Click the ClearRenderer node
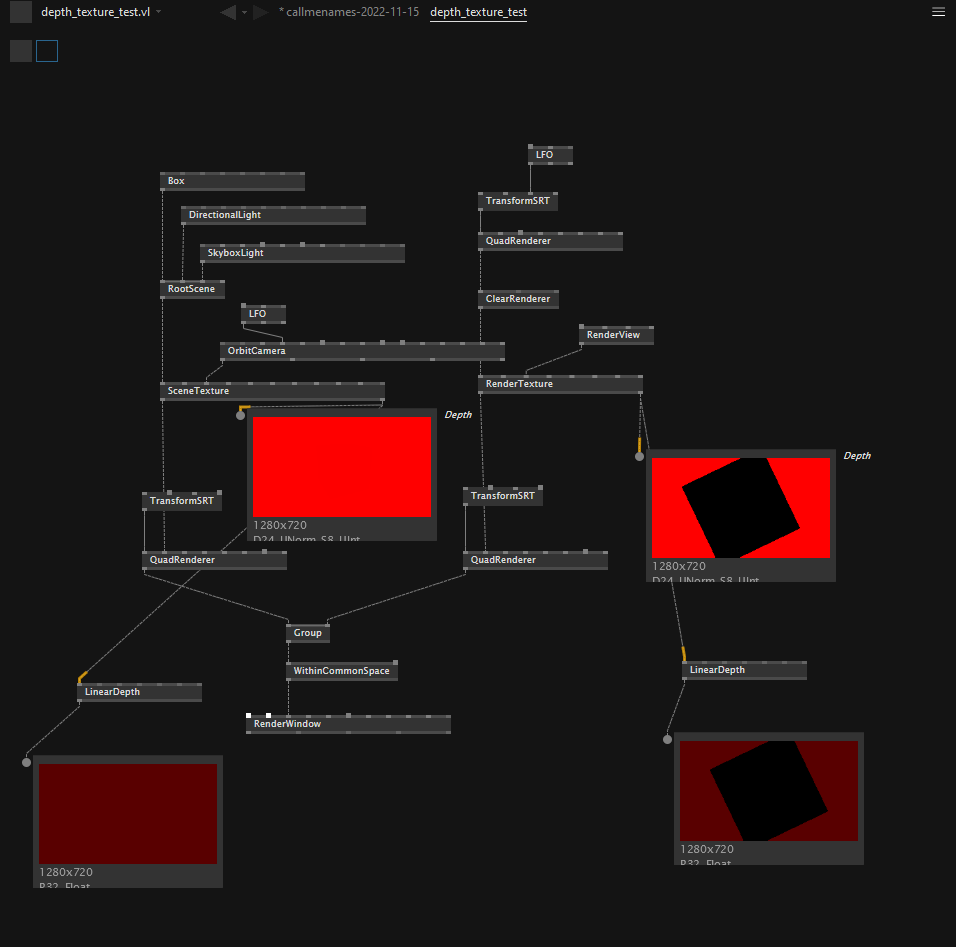 click(x=517, y=299)
